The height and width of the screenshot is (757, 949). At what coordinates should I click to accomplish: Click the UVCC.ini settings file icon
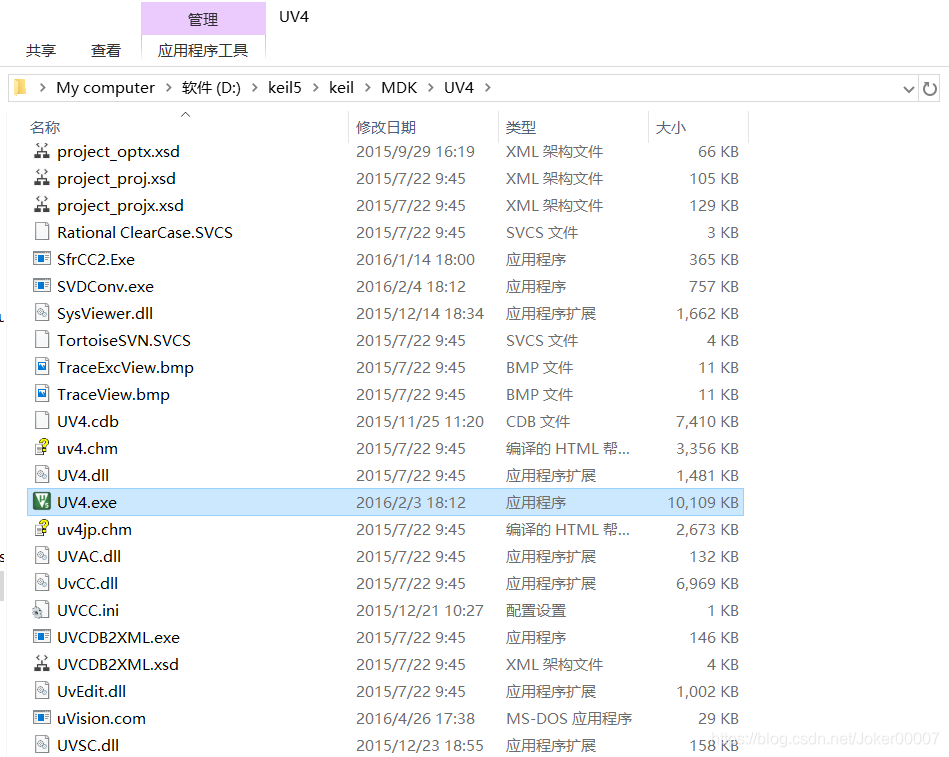point(41,610)
